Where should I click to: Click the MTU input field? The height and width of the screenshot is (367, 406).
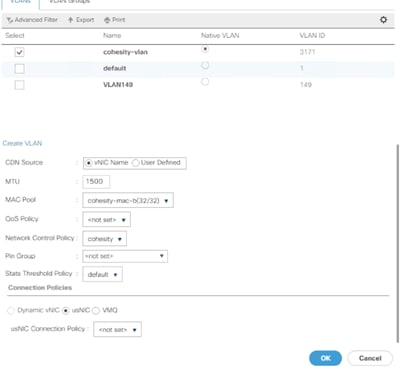click(x=96, y=182)
